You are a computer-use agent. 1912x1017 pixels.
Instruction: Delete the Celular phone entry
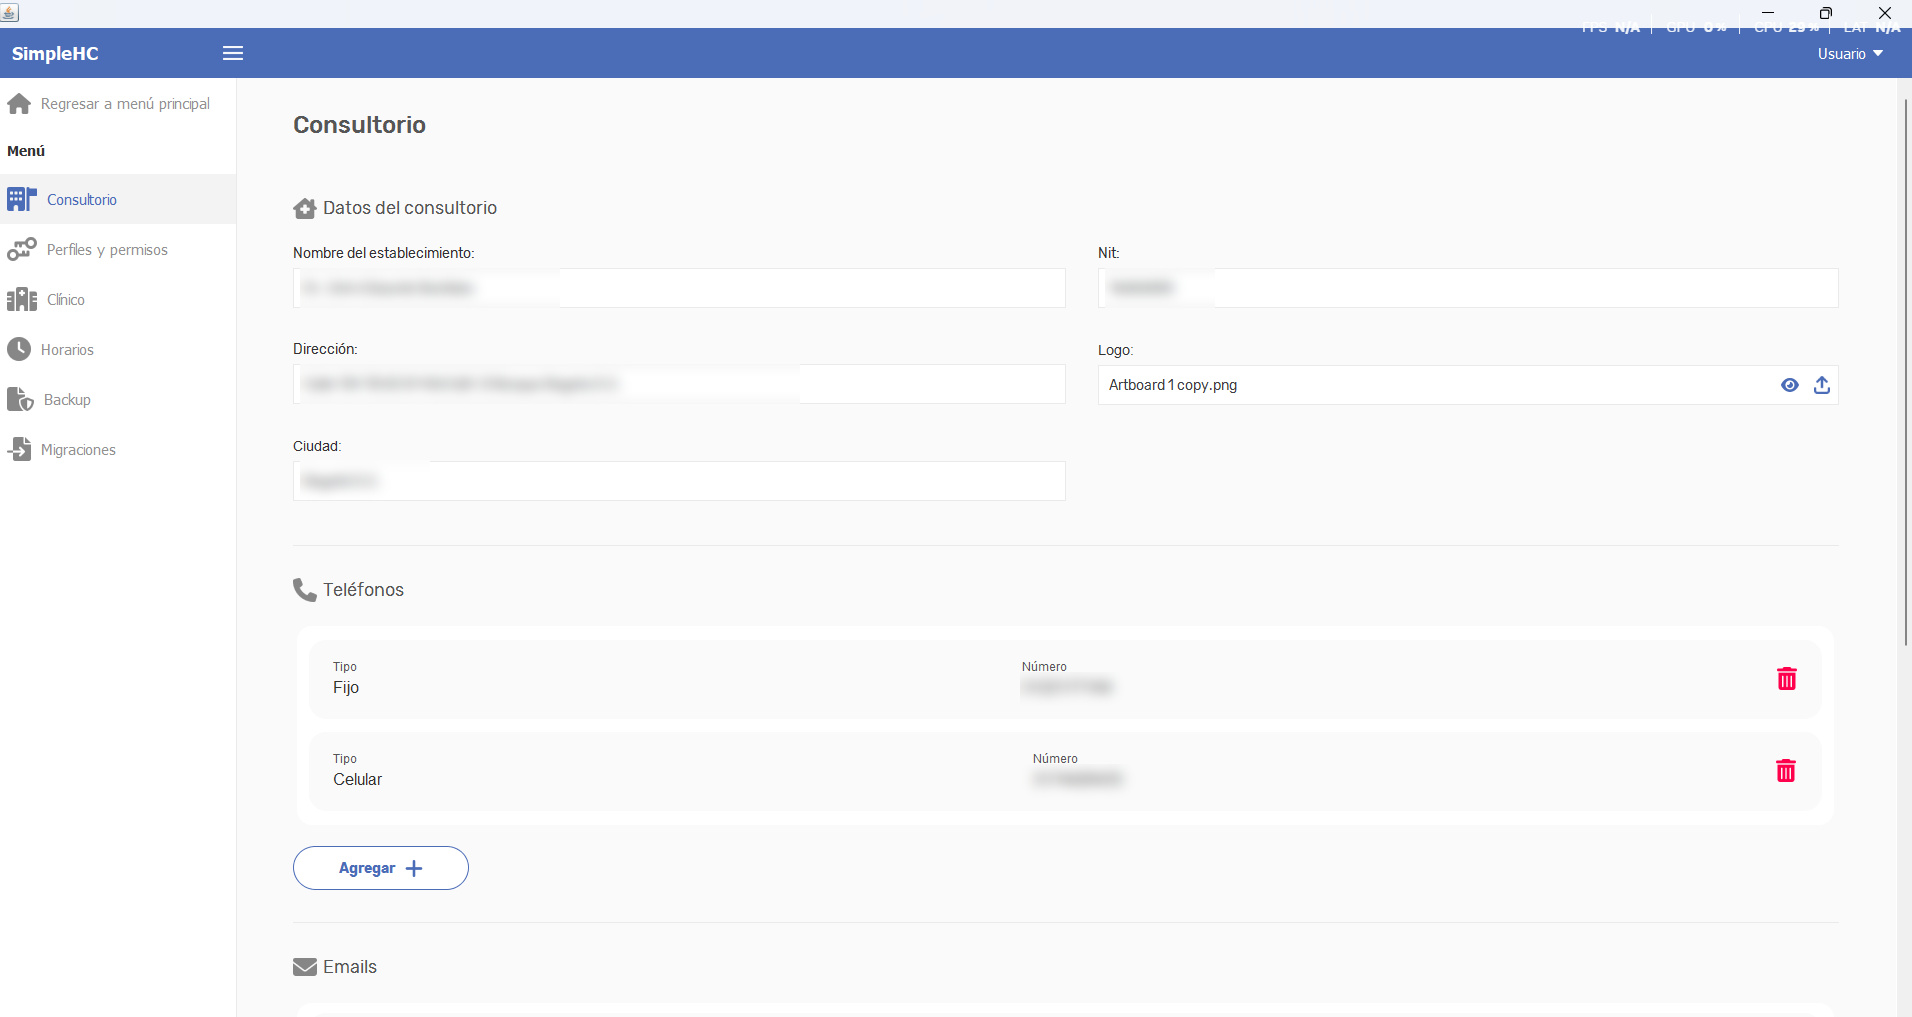(x=1786, y=771)
